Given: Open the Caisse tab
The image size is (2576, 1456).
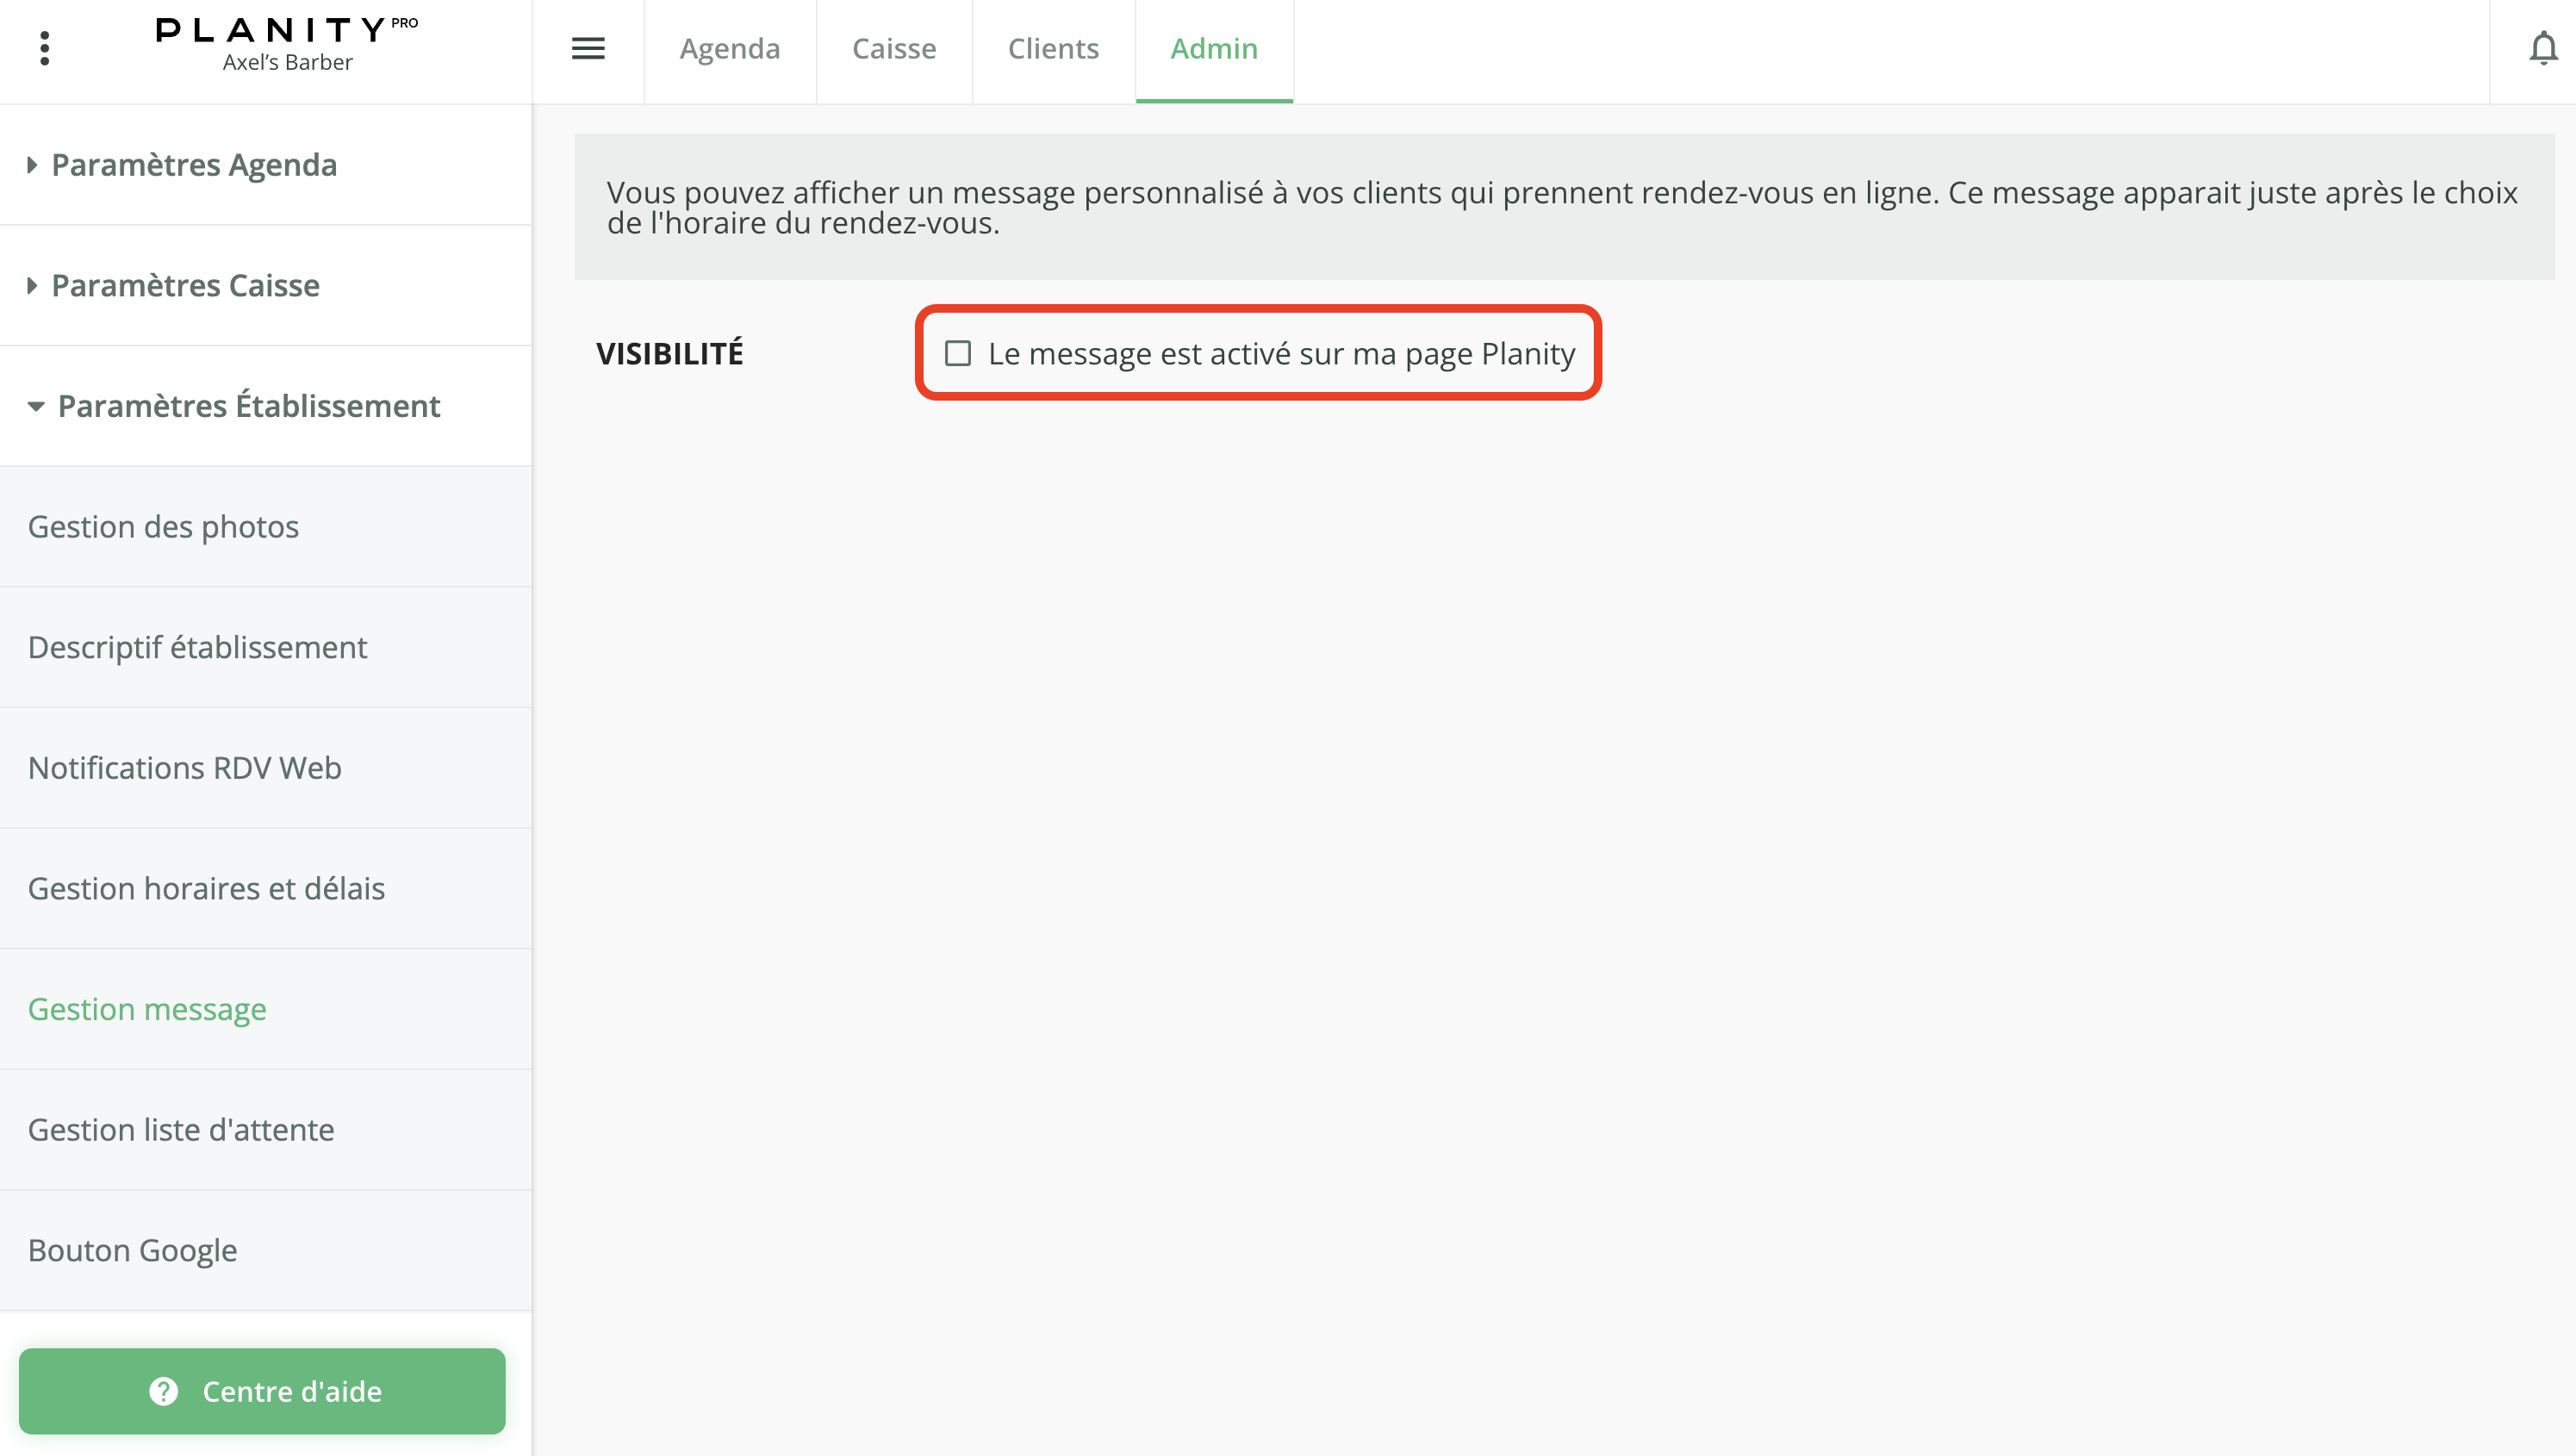Looking at the screenshot, I should coord(894,48).
